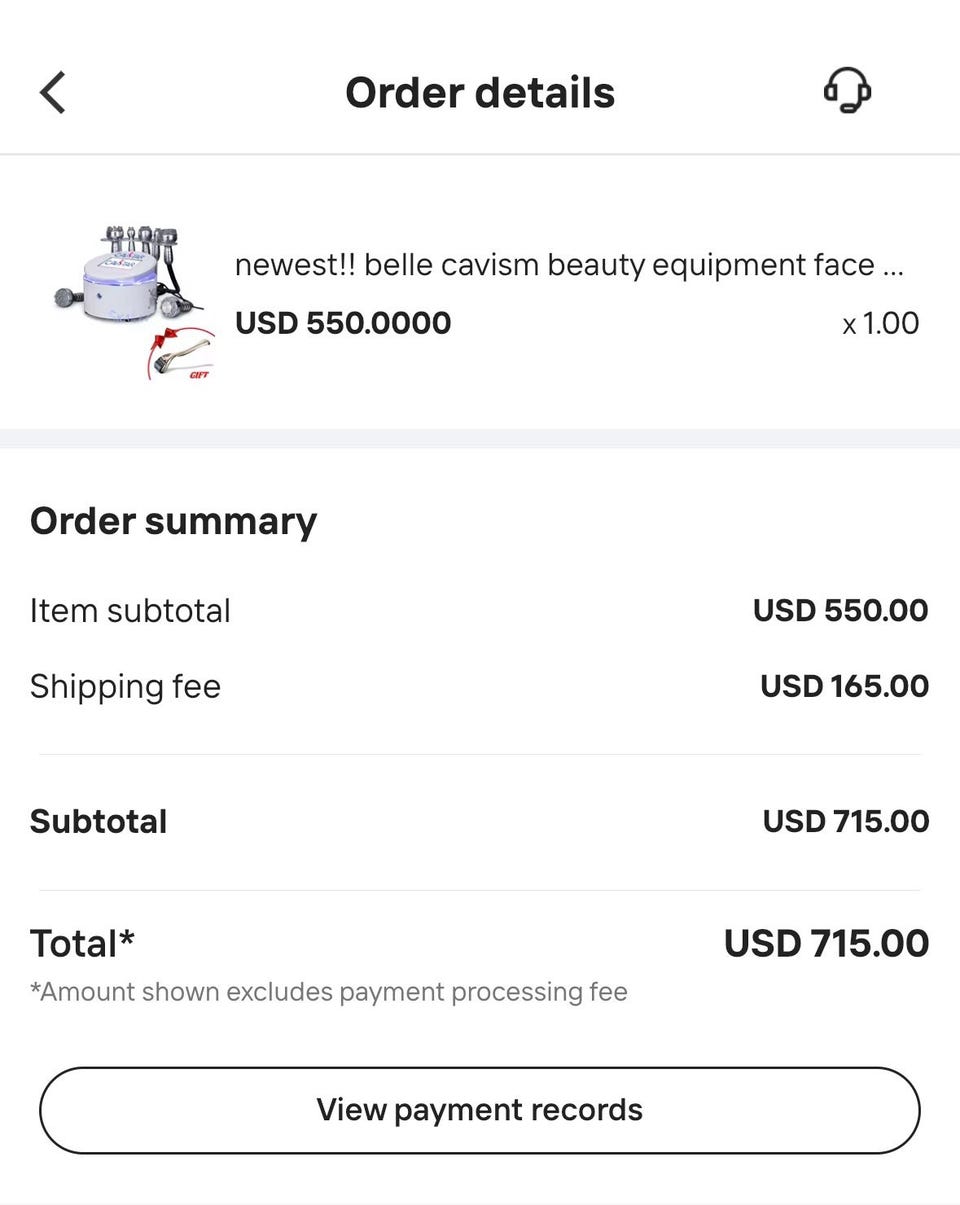Screen dimensions: 960x1205
Task: Click the gray divider below product row
Action: 480,438
